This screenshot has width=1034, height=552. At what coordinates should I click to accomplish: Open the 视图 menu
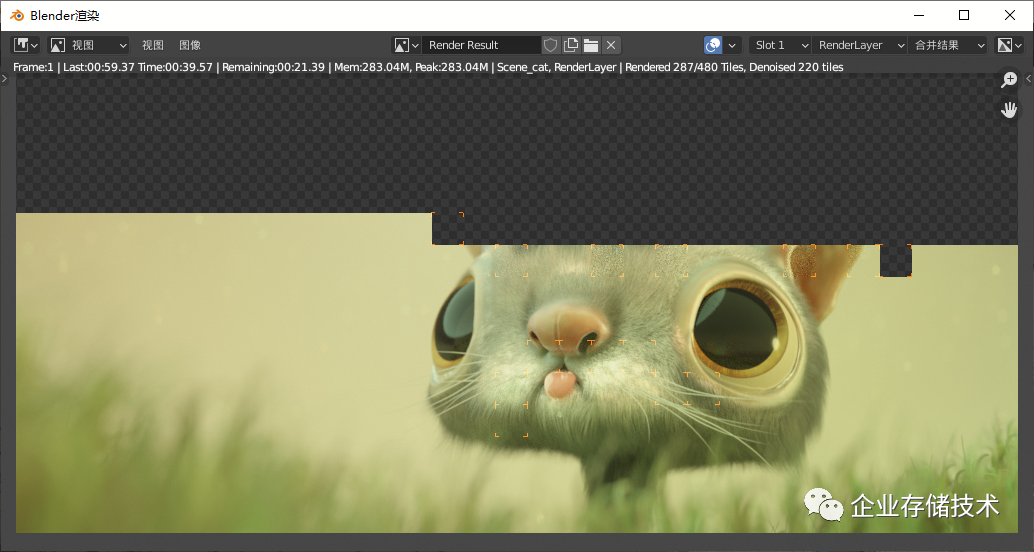[x=152, y=45]
